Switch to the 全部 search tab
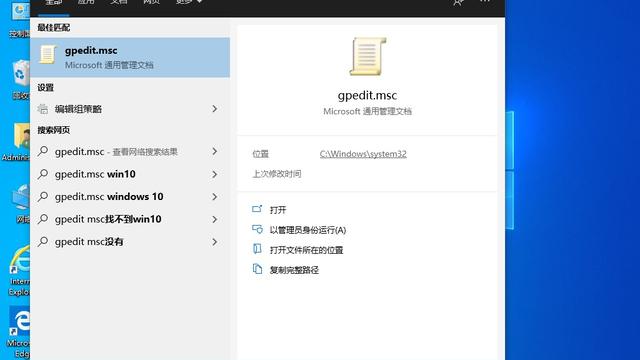640x360 pixels. tap(53, 3)
